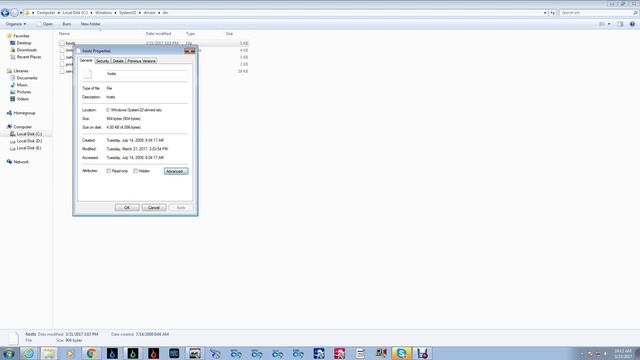Select Windows in the address breadcrumb
The height and width of the screenshot is (360, 640).
tap(103, 13)
